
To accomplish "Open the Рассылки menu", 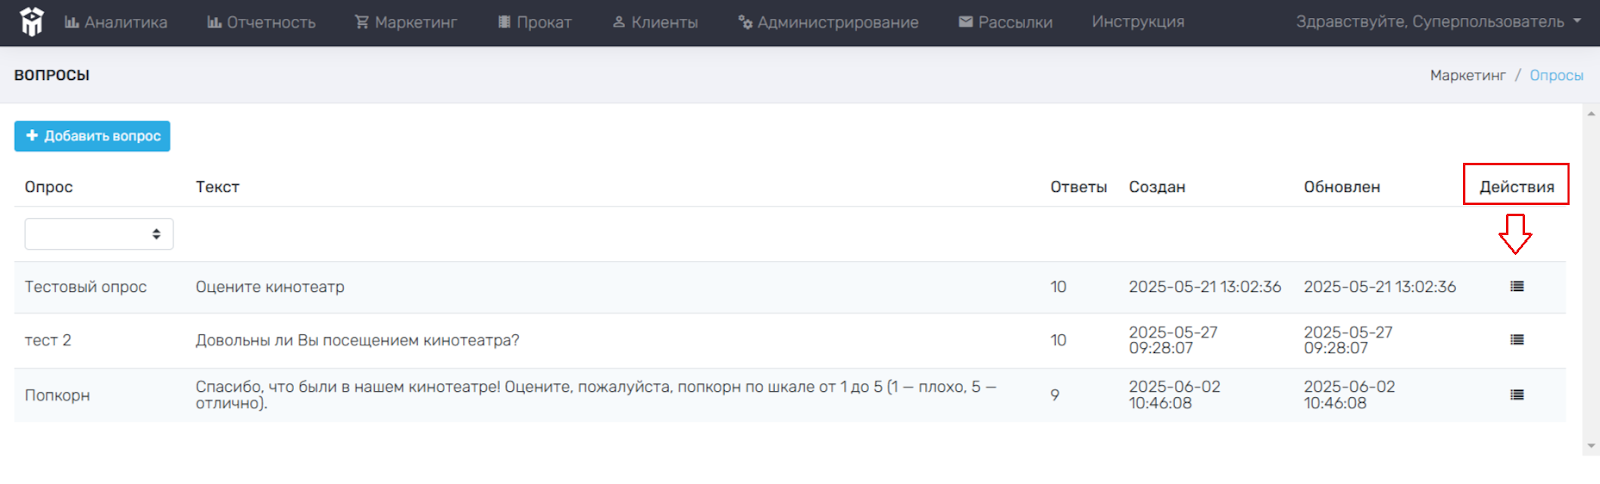I will pos(1005,22).
